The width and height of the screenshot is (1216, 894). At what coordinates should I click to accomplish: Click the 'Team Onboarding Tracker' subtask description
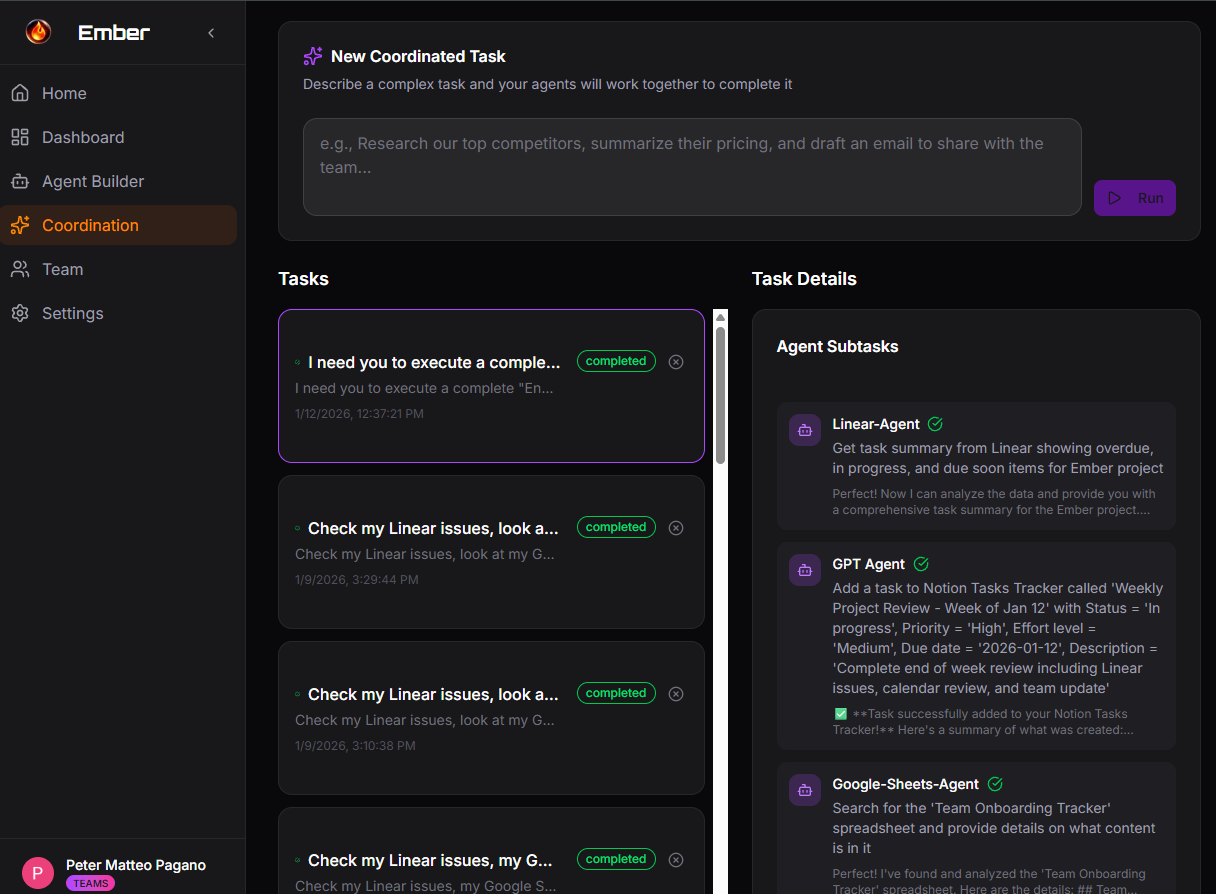pyautogui.click(x=994, y=828)
